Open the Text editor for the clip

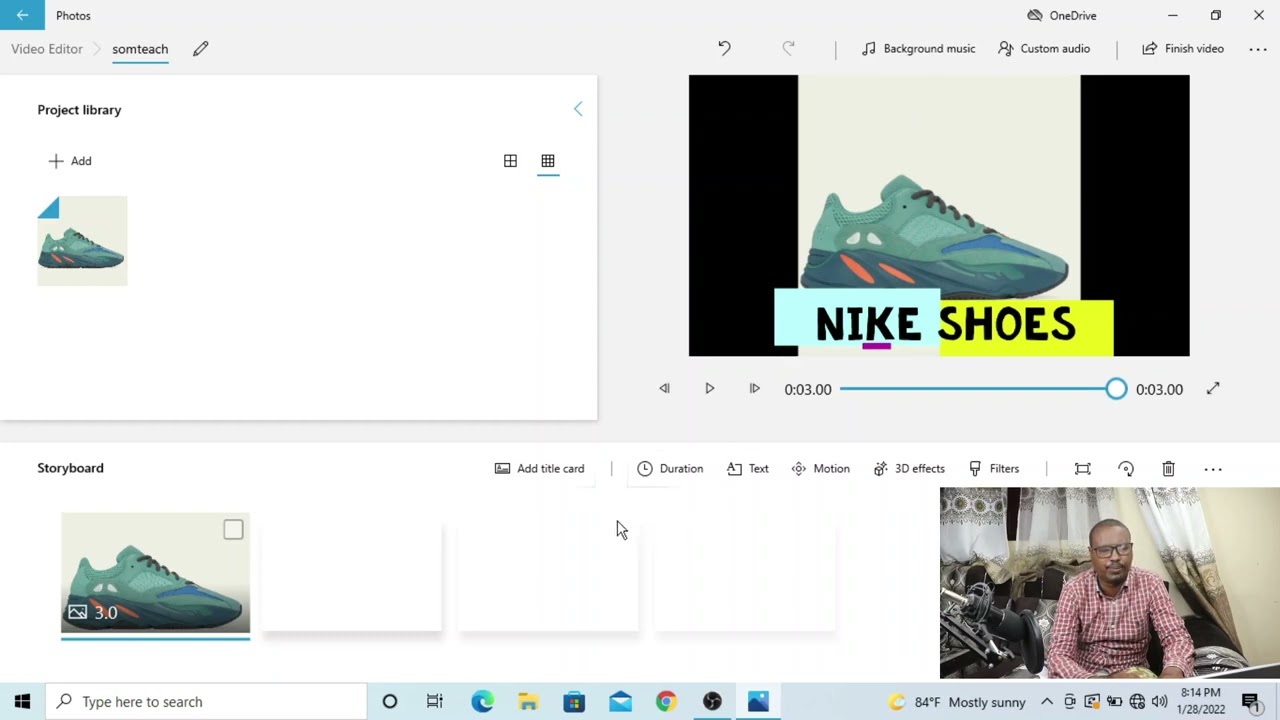(748, 469)
